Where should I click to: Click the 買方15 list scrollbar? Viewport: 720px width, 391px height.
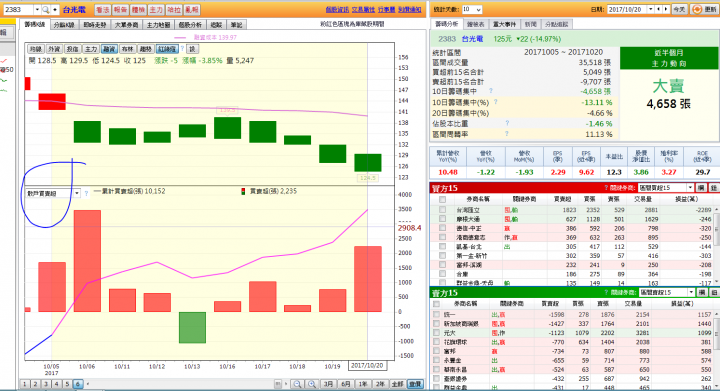click(x=717, y=246)
